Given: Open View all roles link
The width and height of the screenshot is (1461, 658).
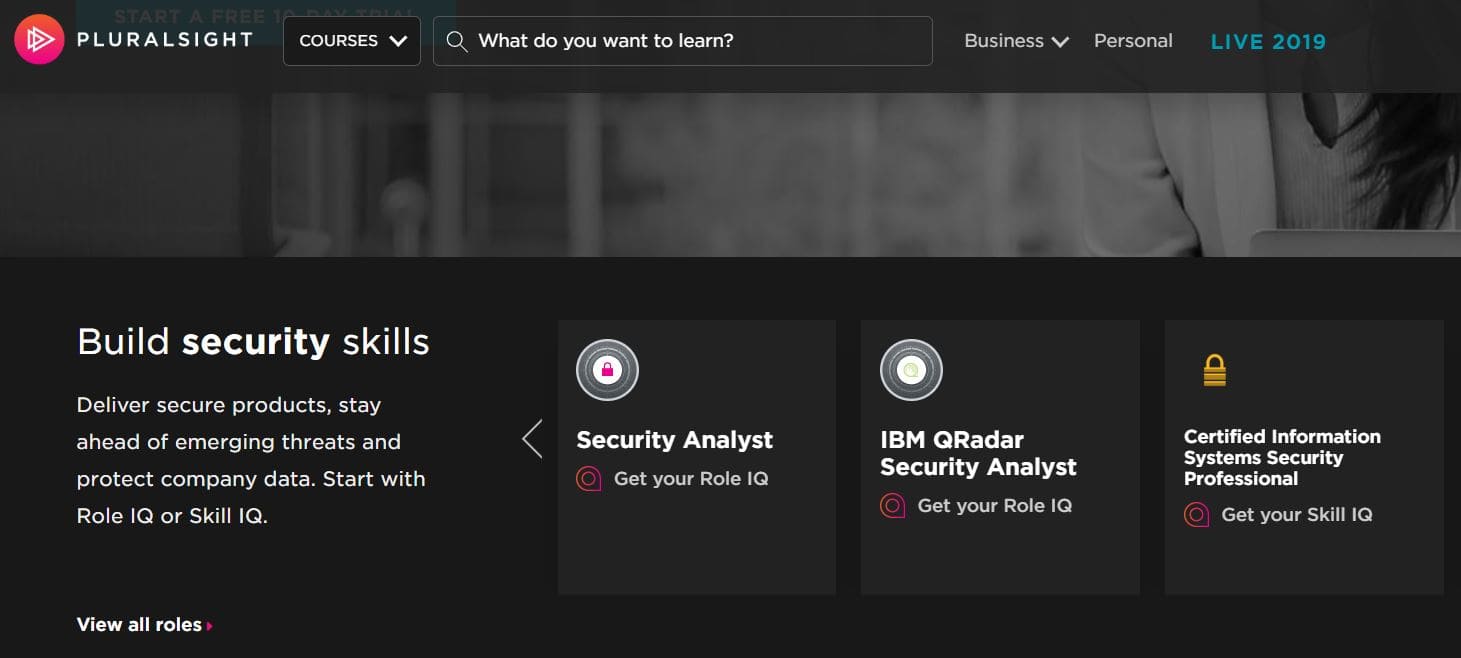Looking at the screenshot, I should point(145,625).
